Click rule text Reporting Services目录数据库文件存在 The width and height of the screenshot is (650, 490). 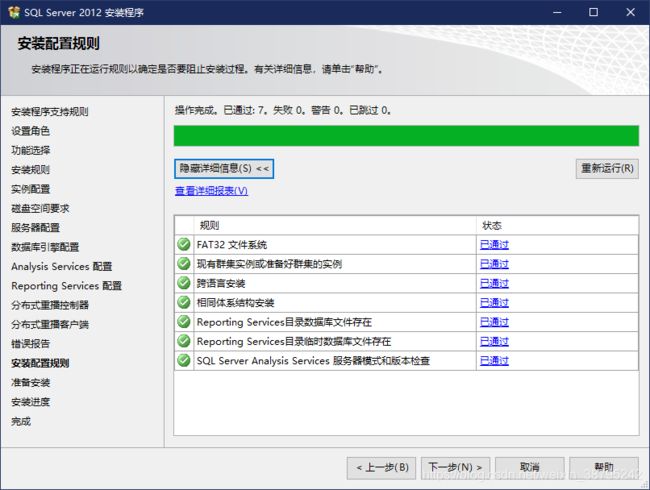(284, 322)
